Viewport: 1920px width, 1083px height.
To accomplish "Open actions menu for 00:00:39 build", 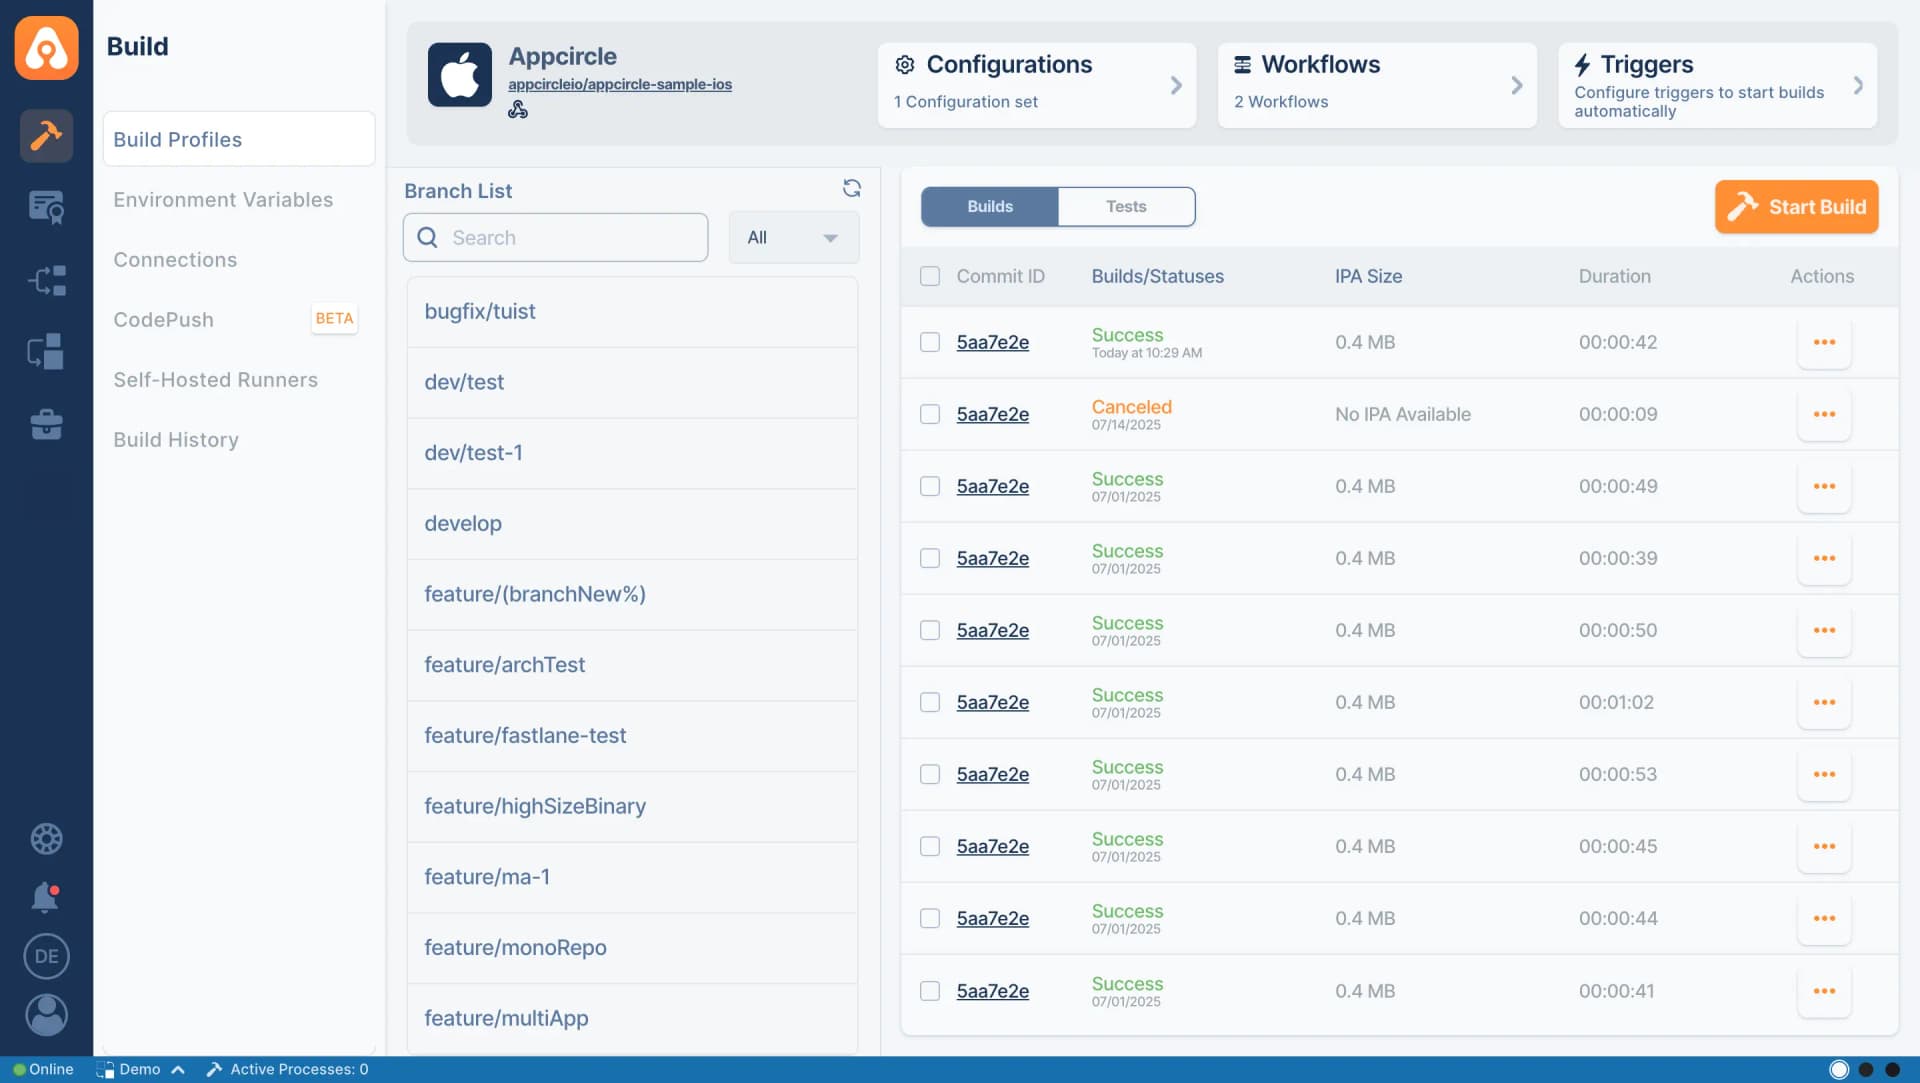I will coord(1824,558).
